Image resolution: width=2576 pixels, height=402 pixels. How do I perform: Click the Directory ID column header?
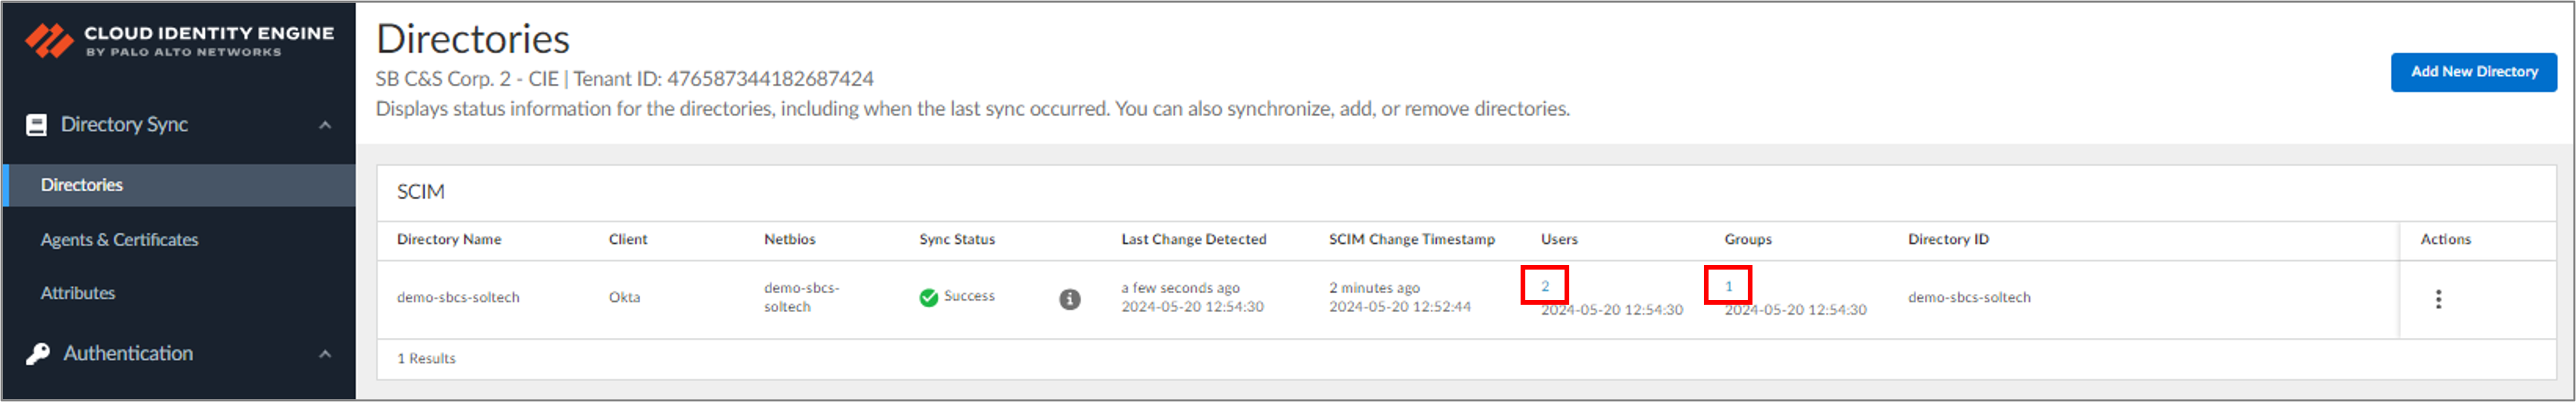[1948, 239]
